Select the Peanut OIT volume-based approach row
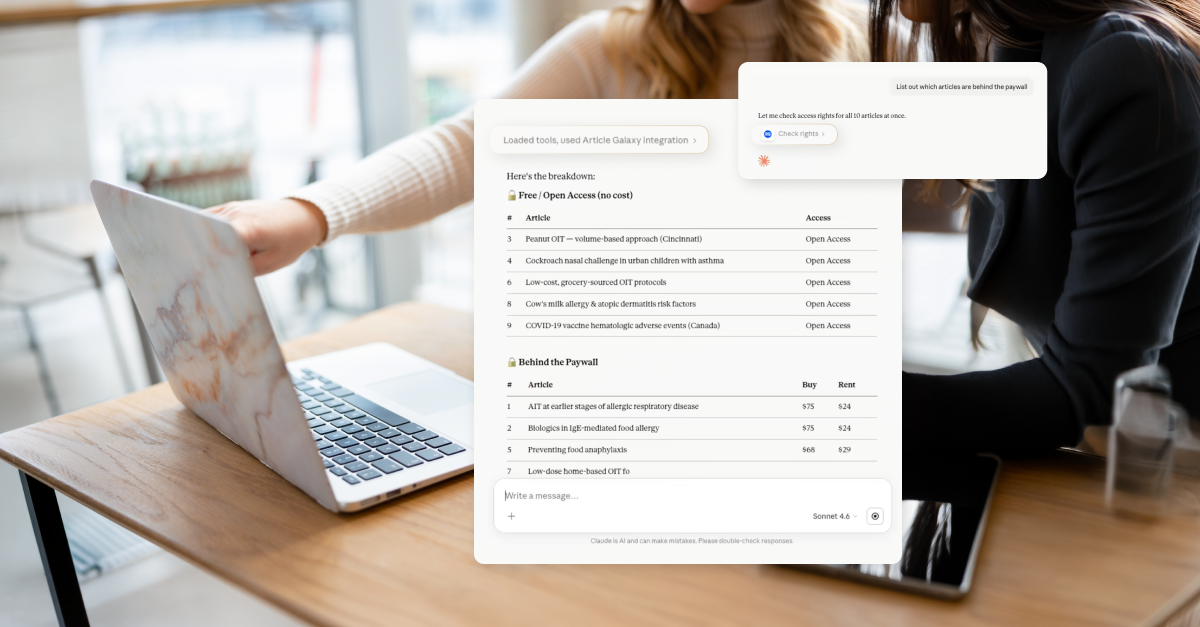Image resolution: width=1200 pixels, height=627 pixels. pyautogui.click(x=692, y=239)
